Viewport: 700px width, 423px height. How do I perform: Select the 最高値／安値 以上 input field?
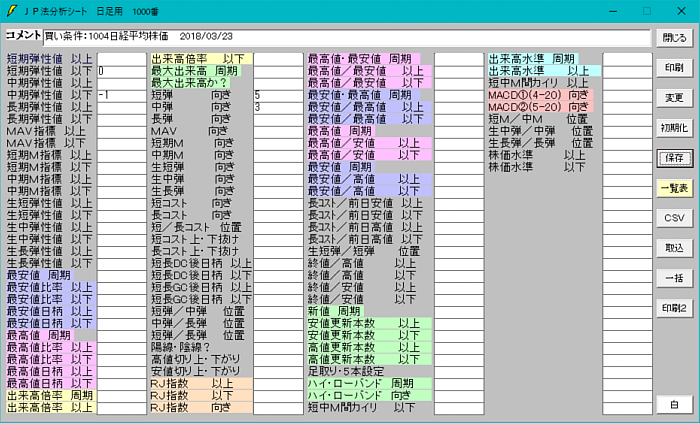[459, 144]
